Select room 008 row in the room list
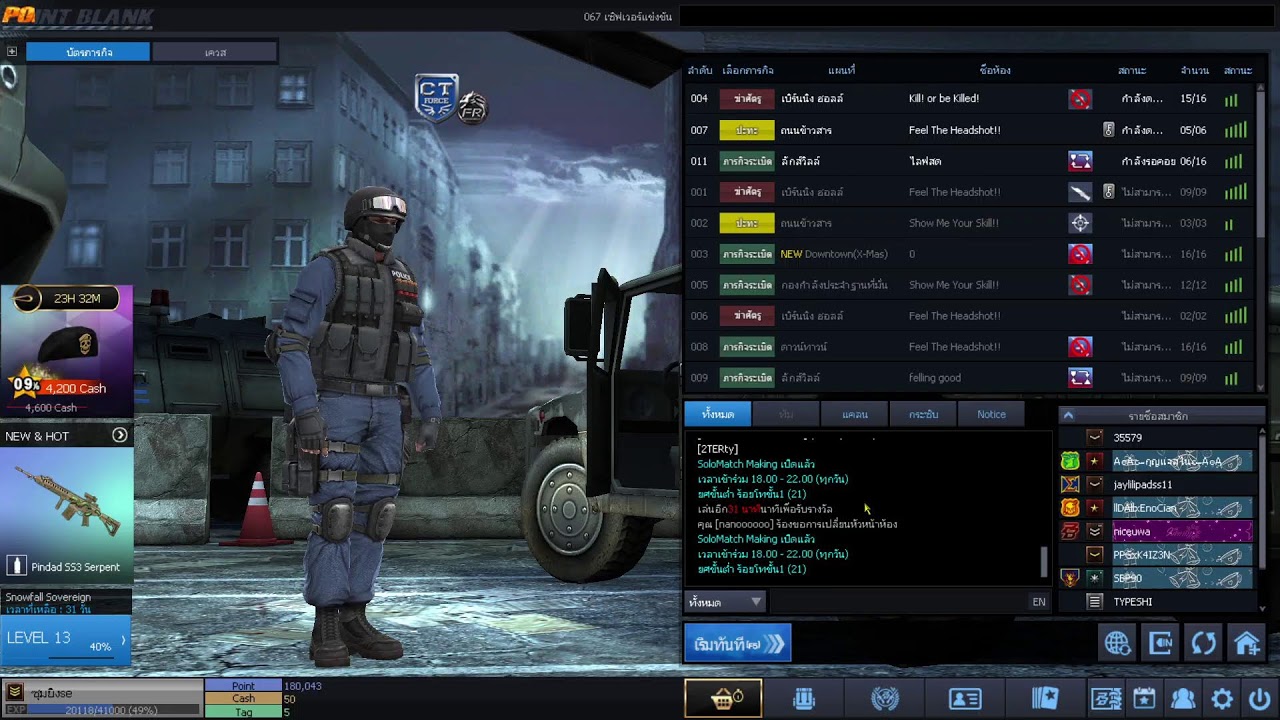Screen dimensions: 1280x720 pyautogui.click(x=970, y=347)
